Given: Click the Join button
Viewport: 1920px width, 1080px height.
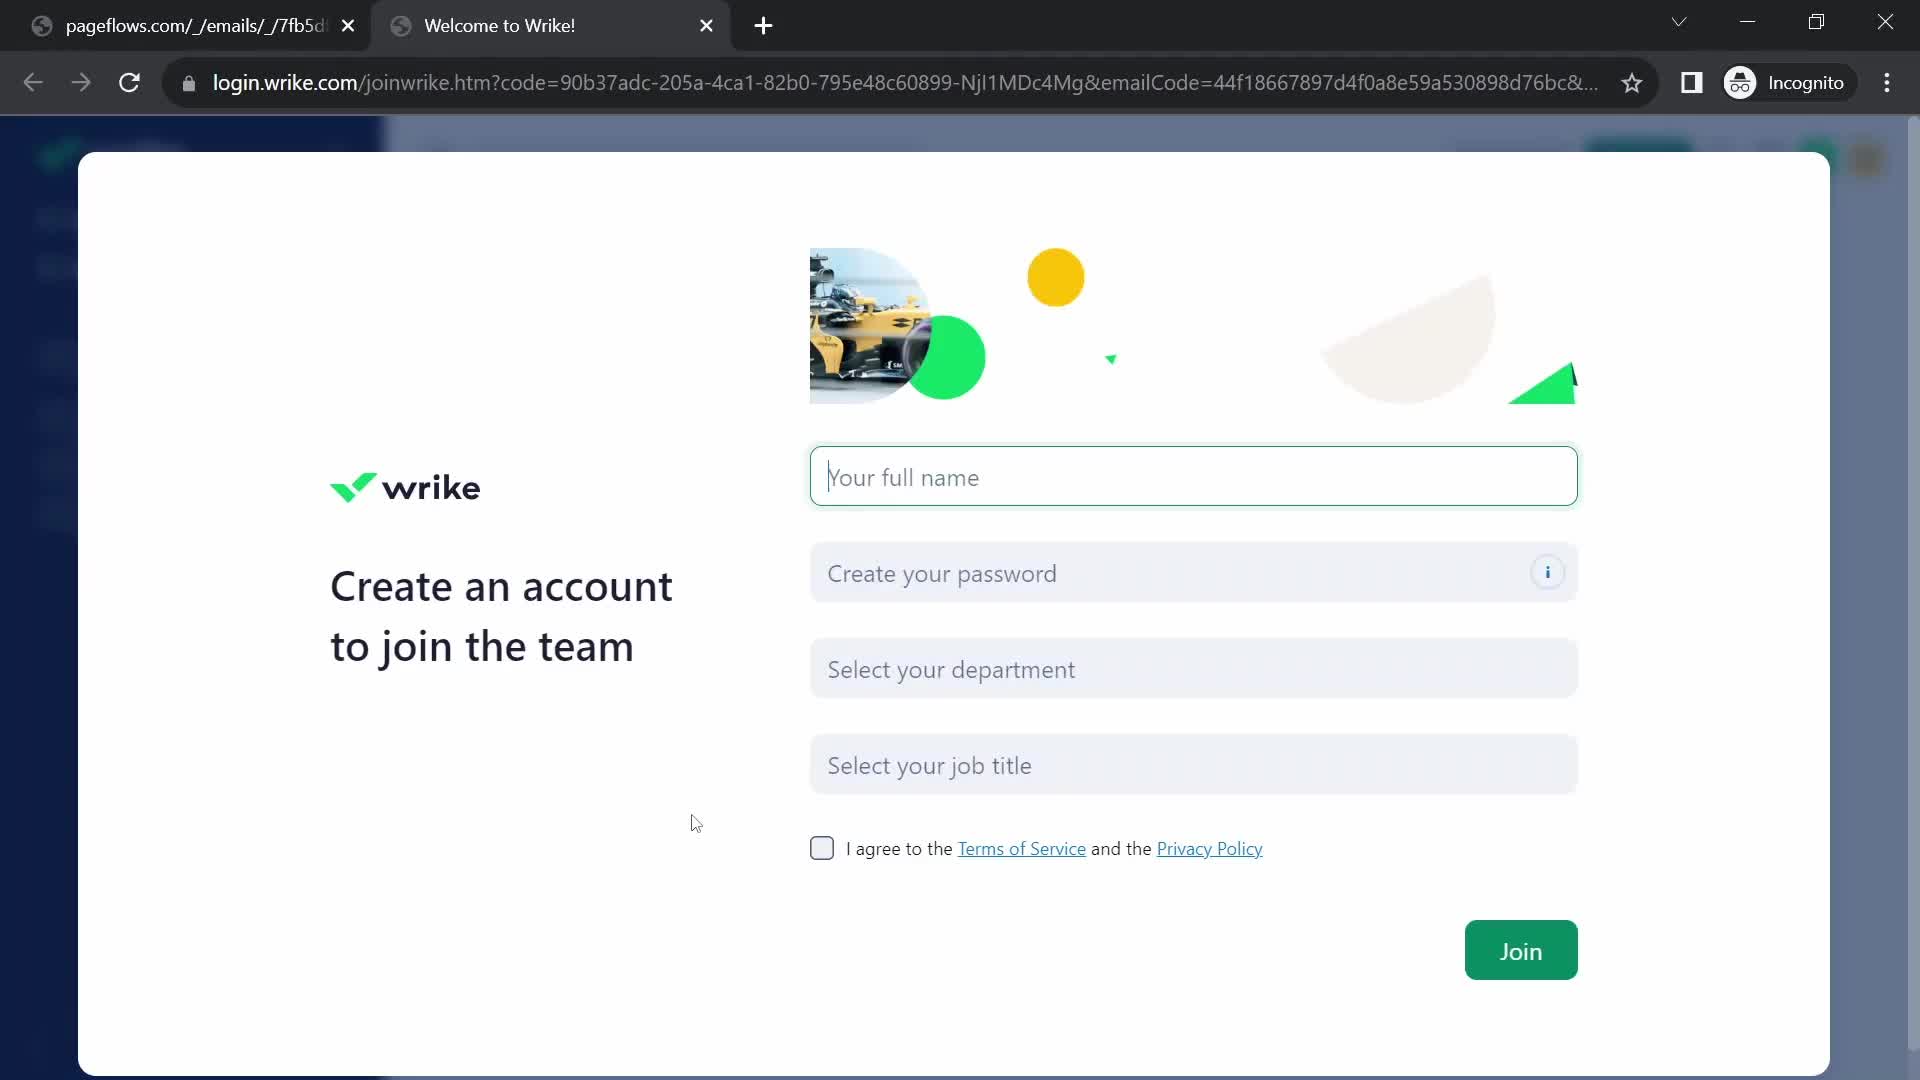Looking at the screenshot, I should (1521, 950).
